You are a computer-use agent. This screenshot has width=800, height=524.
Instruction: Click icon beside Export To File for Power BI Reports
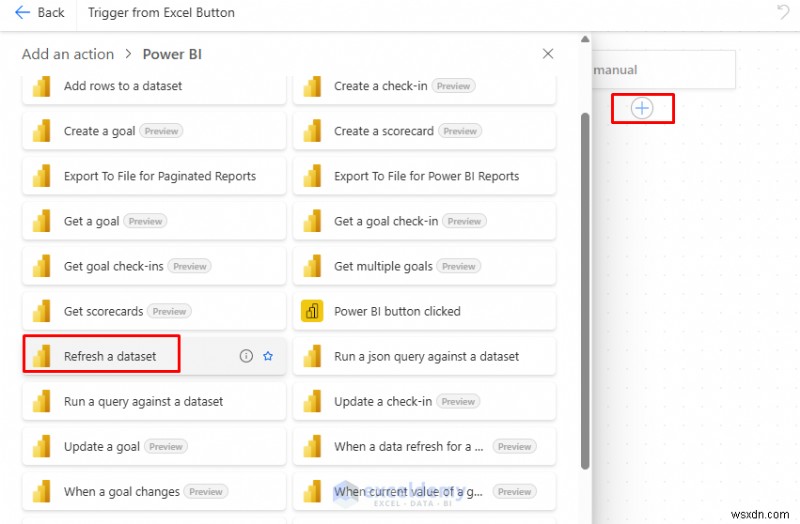point(312,176)
